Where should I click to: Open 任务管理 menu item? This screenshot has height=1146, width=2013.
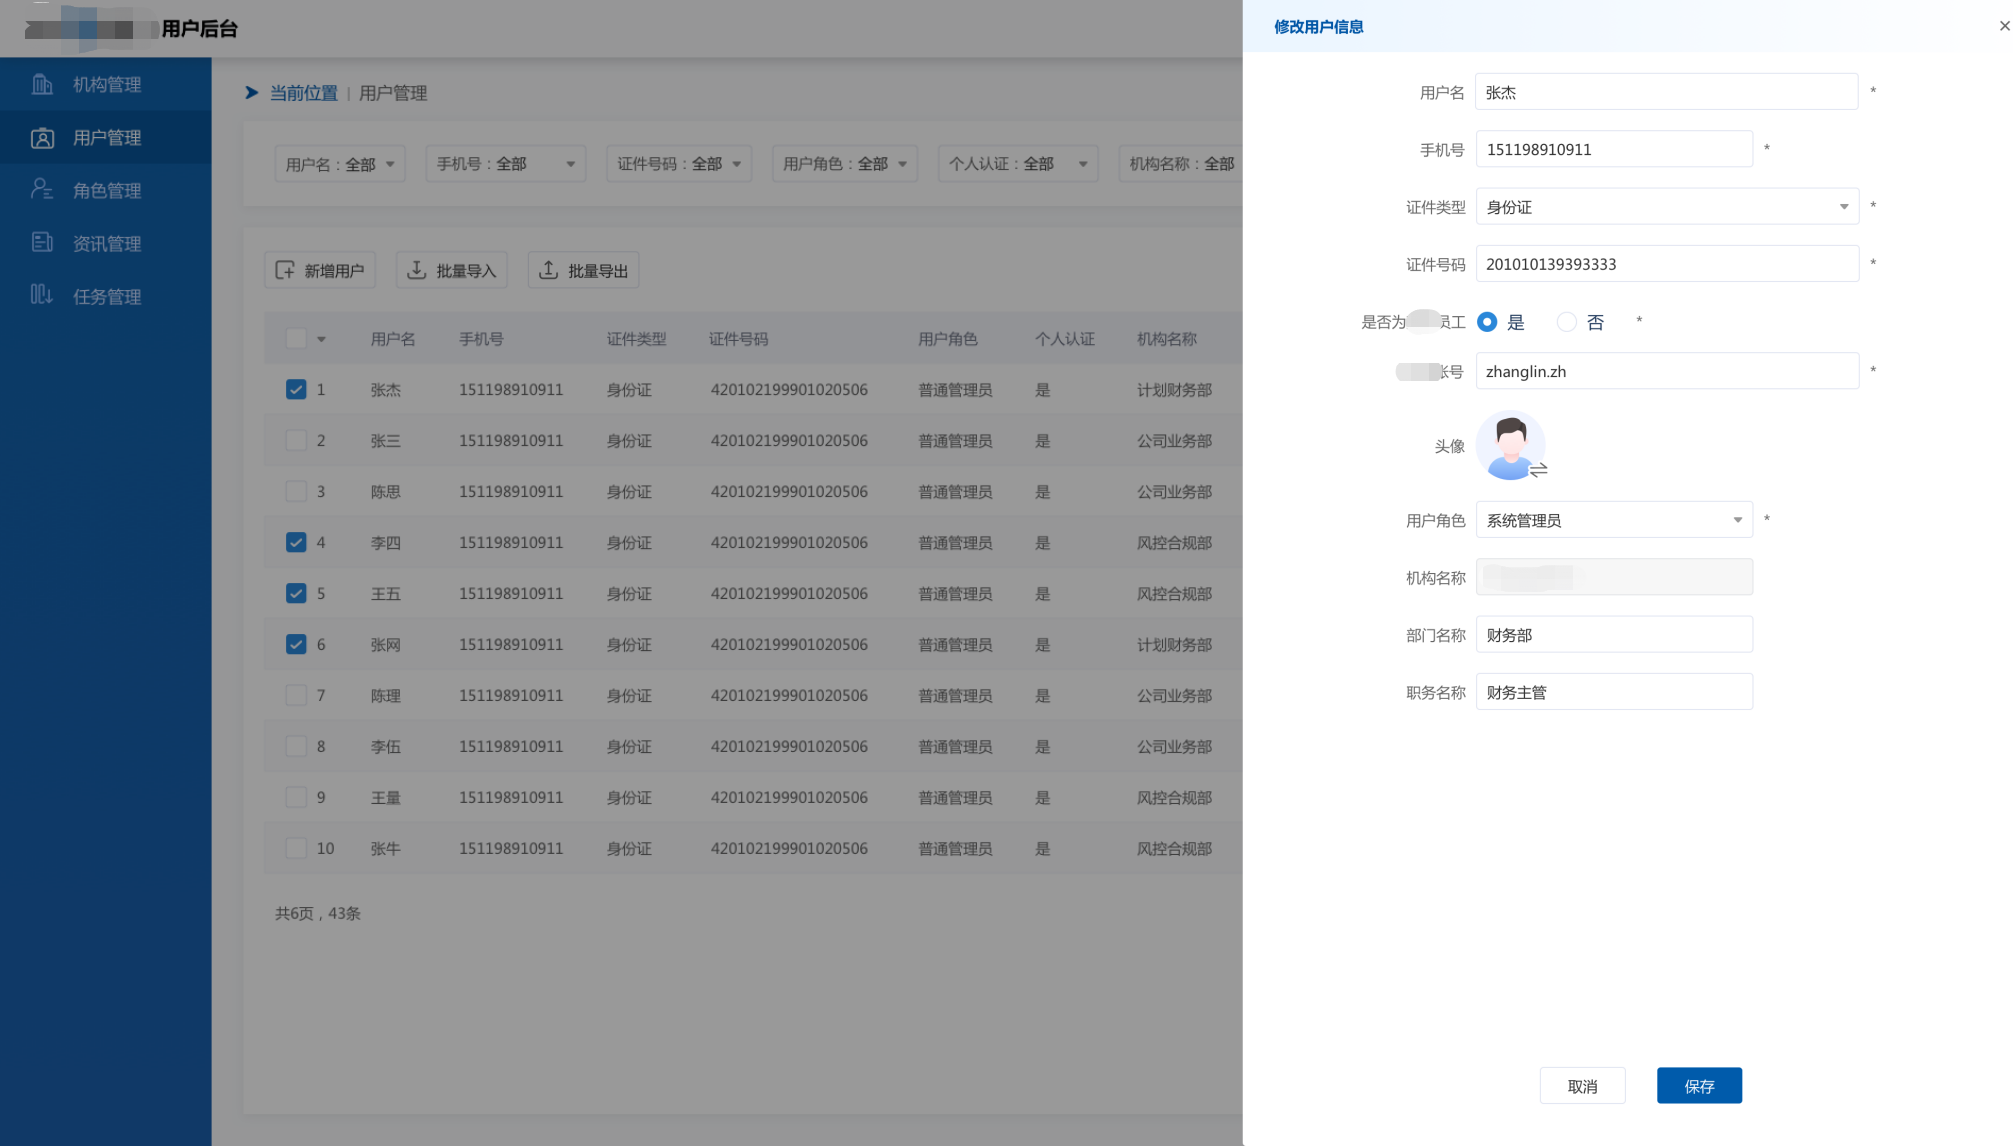(x=106, y=296)
